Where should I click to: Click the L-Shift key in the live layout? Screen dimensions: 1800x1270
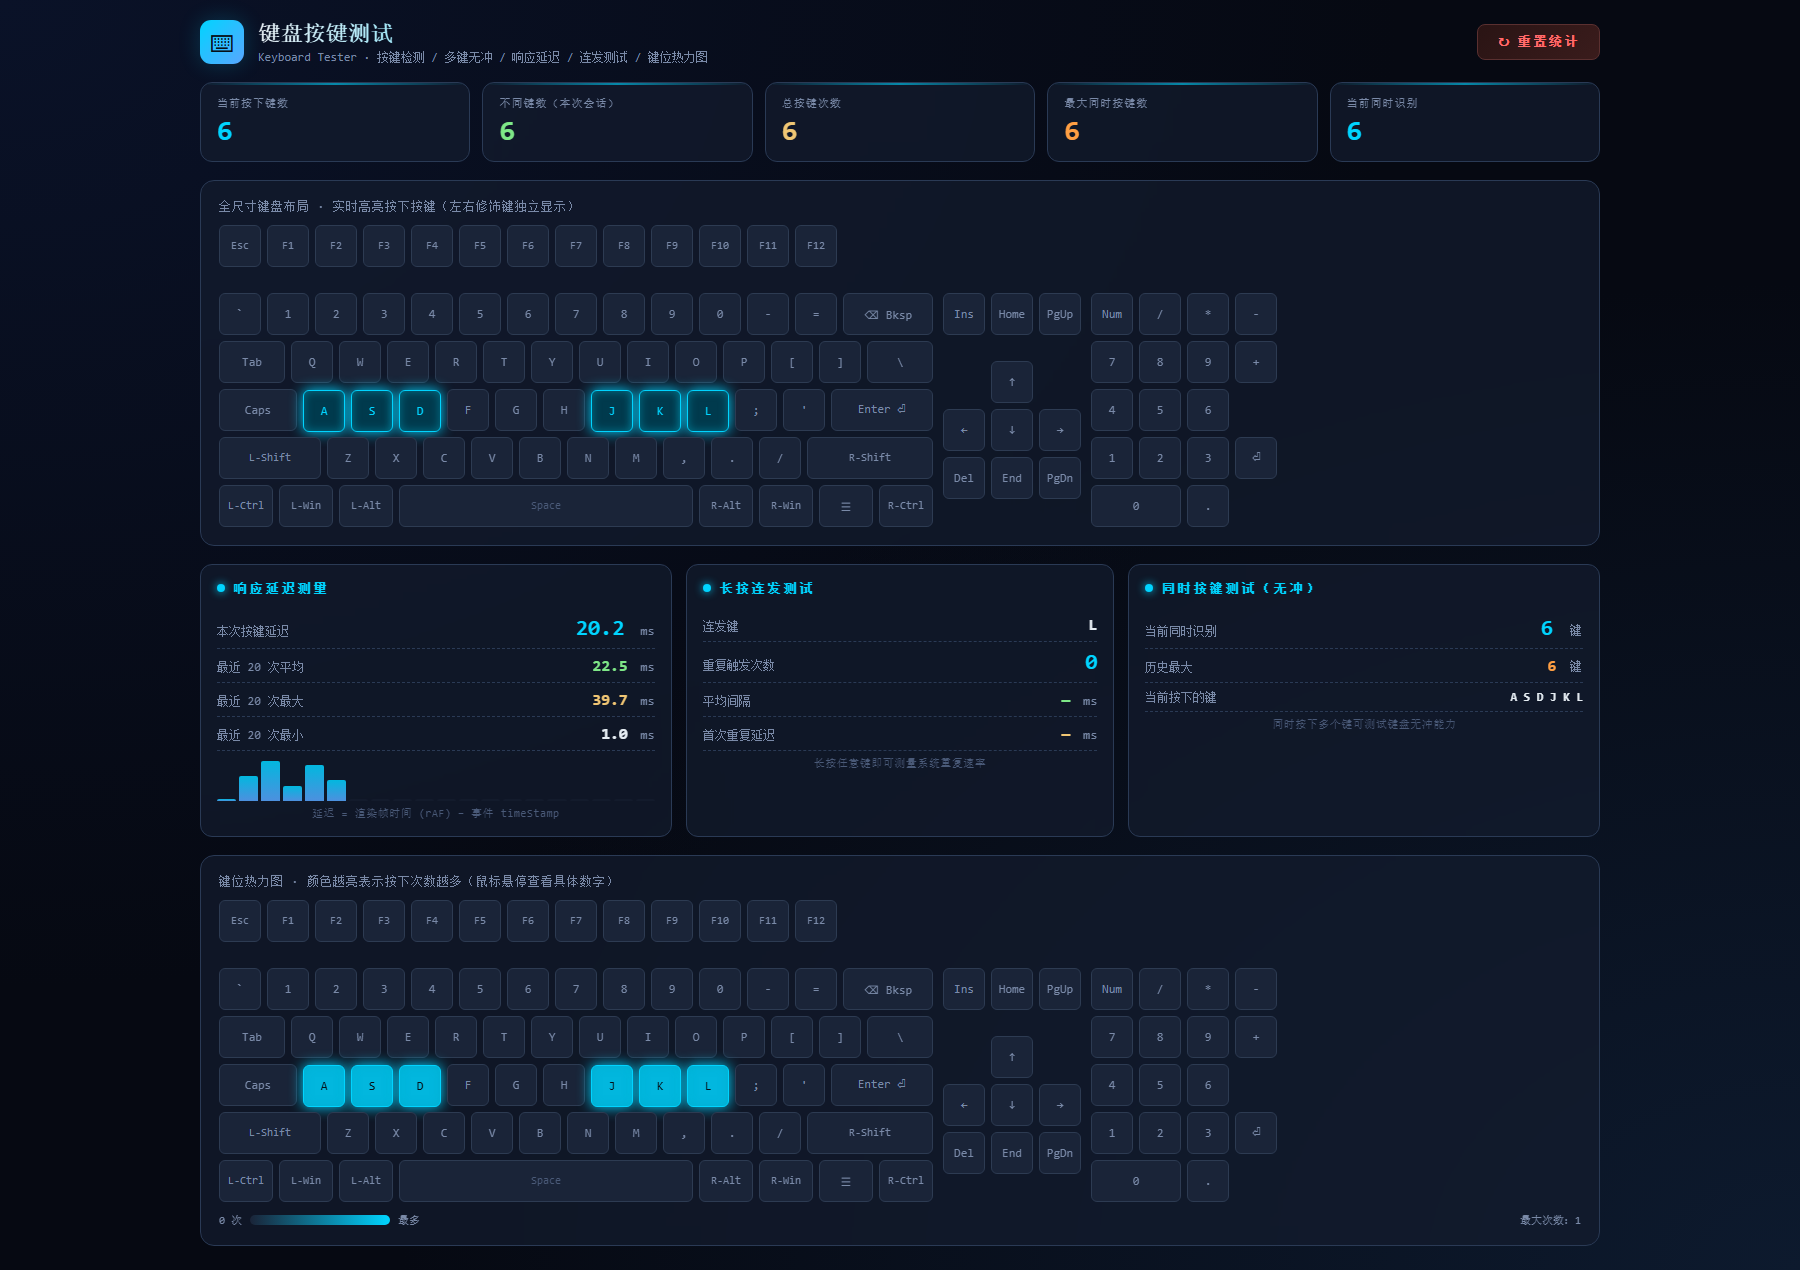click(270, 458)
